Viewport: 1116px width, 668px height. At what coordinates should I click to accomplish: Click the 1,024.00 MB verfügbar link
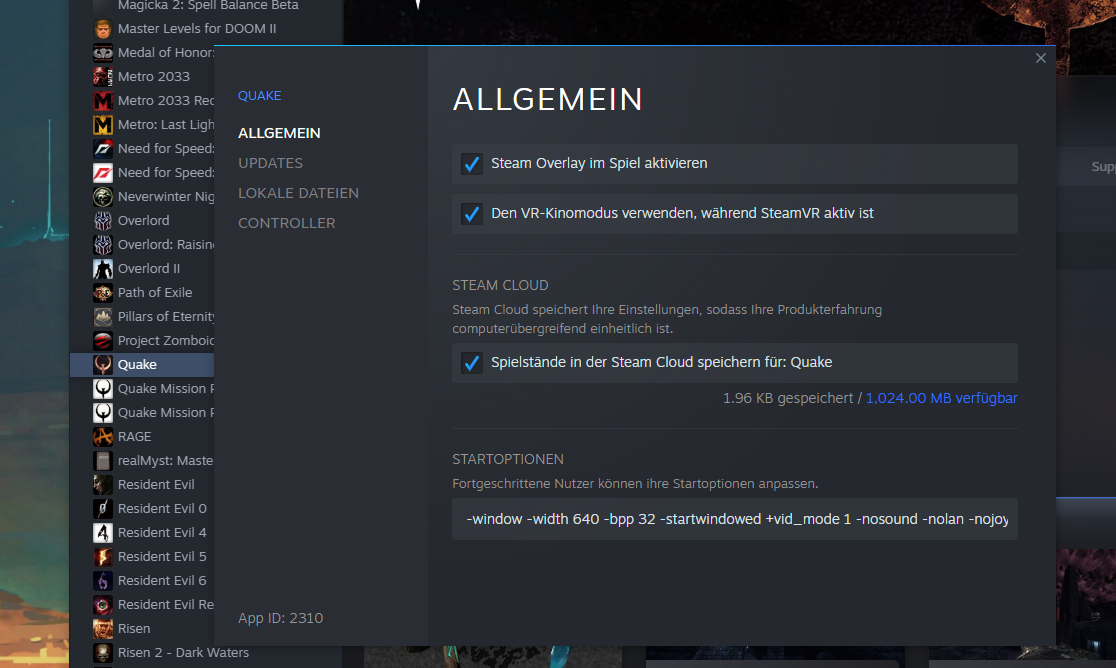tap(941, 398)
